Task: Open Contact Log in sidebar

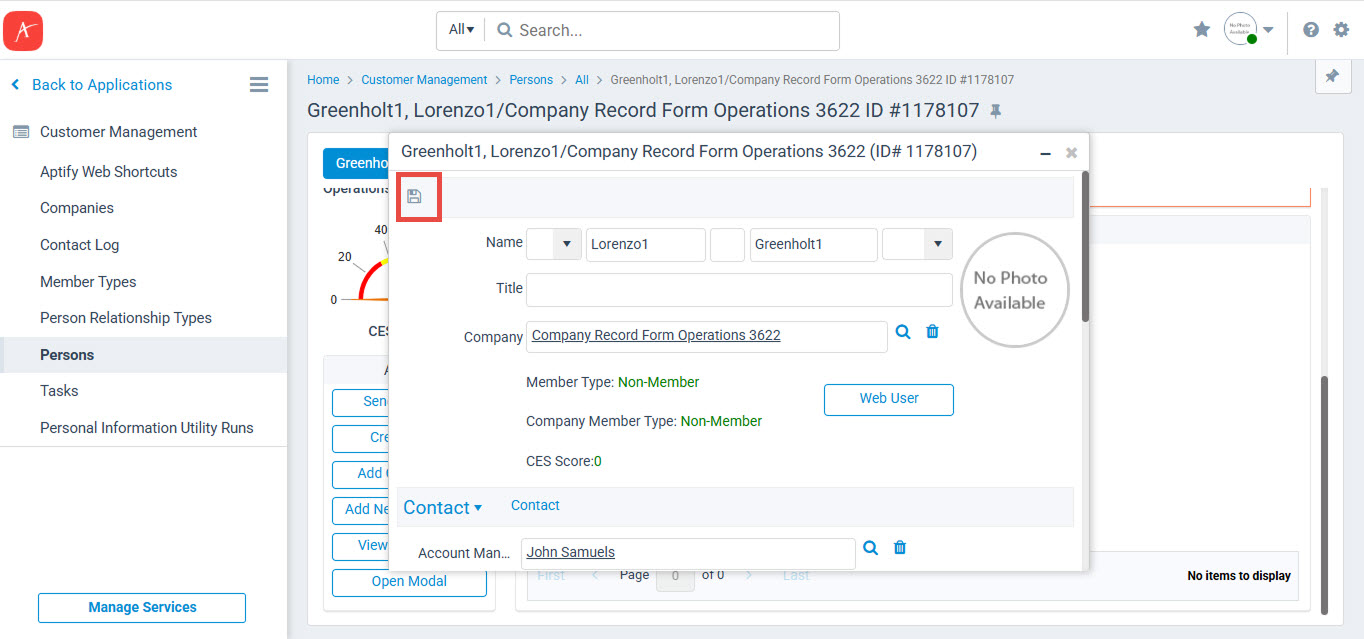Action: [x=80, y=245]
